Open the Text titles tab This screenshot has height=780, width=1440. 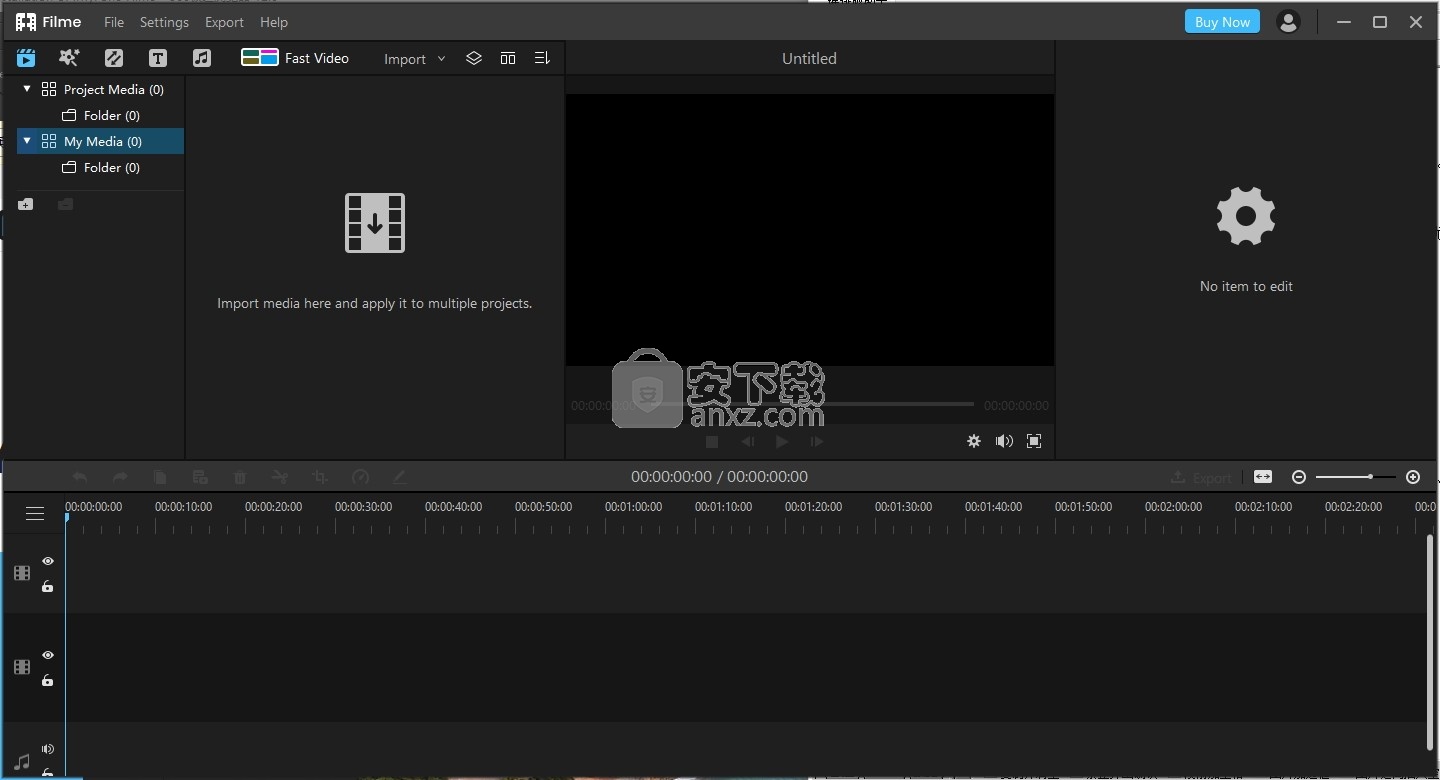(158, 58)
